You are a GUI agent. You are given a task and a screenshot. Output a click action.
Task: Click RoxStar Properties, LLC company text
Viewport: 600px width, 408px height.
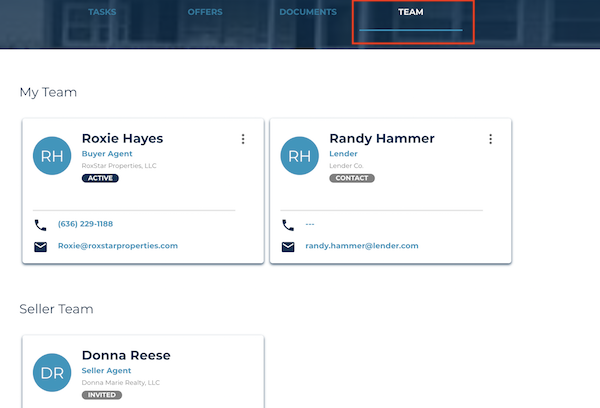pos(119,166)
